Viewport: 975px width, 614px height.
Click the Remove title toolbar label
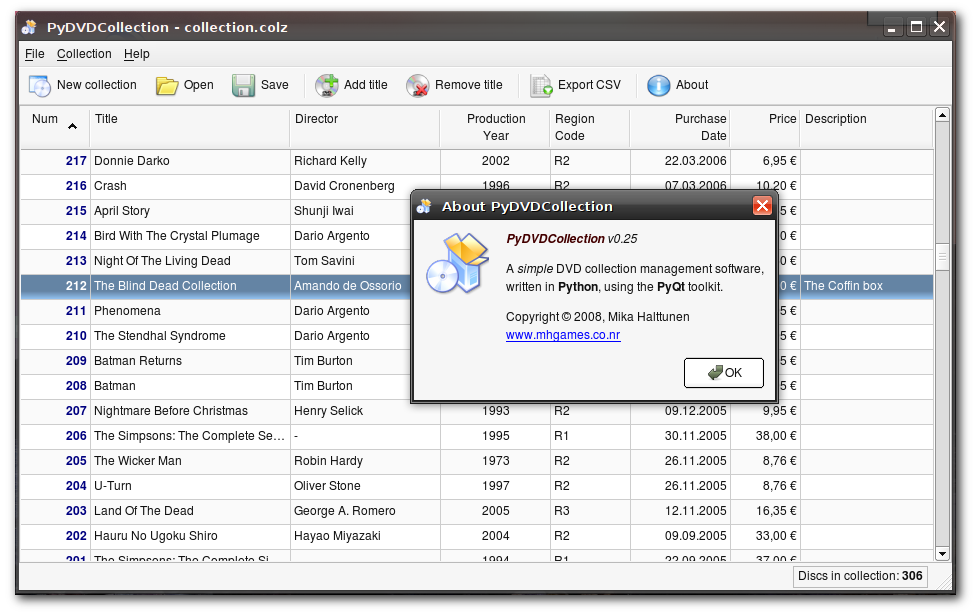click(x=469, y=85)
